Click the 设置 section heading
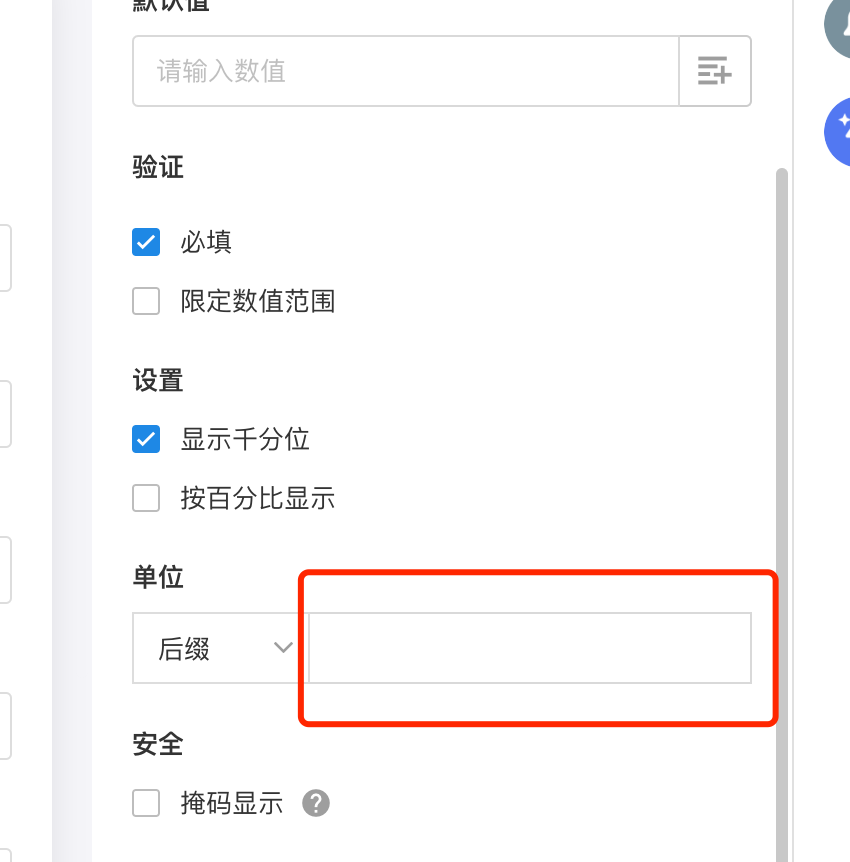This screenshot has width=850, height=862. [158, 381]
